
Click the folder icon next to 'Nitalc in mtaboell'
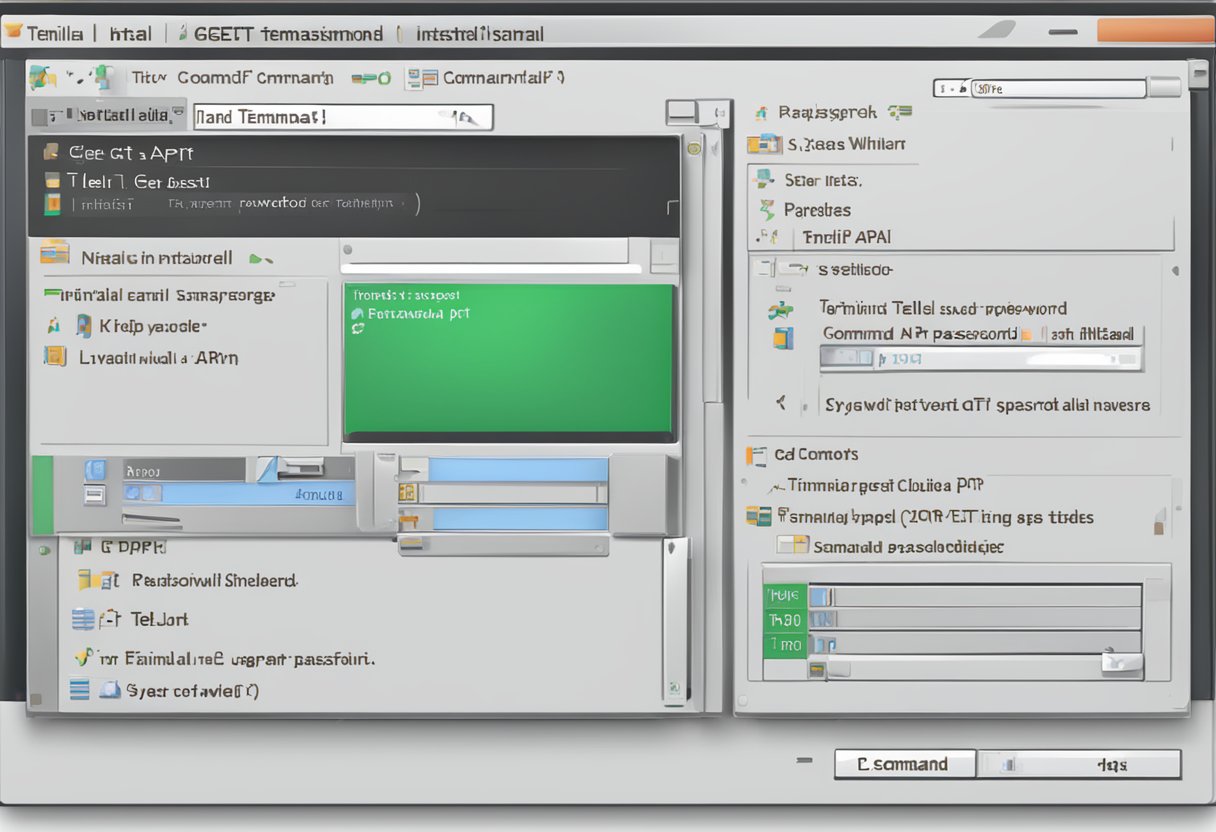[x=54, y=254]
